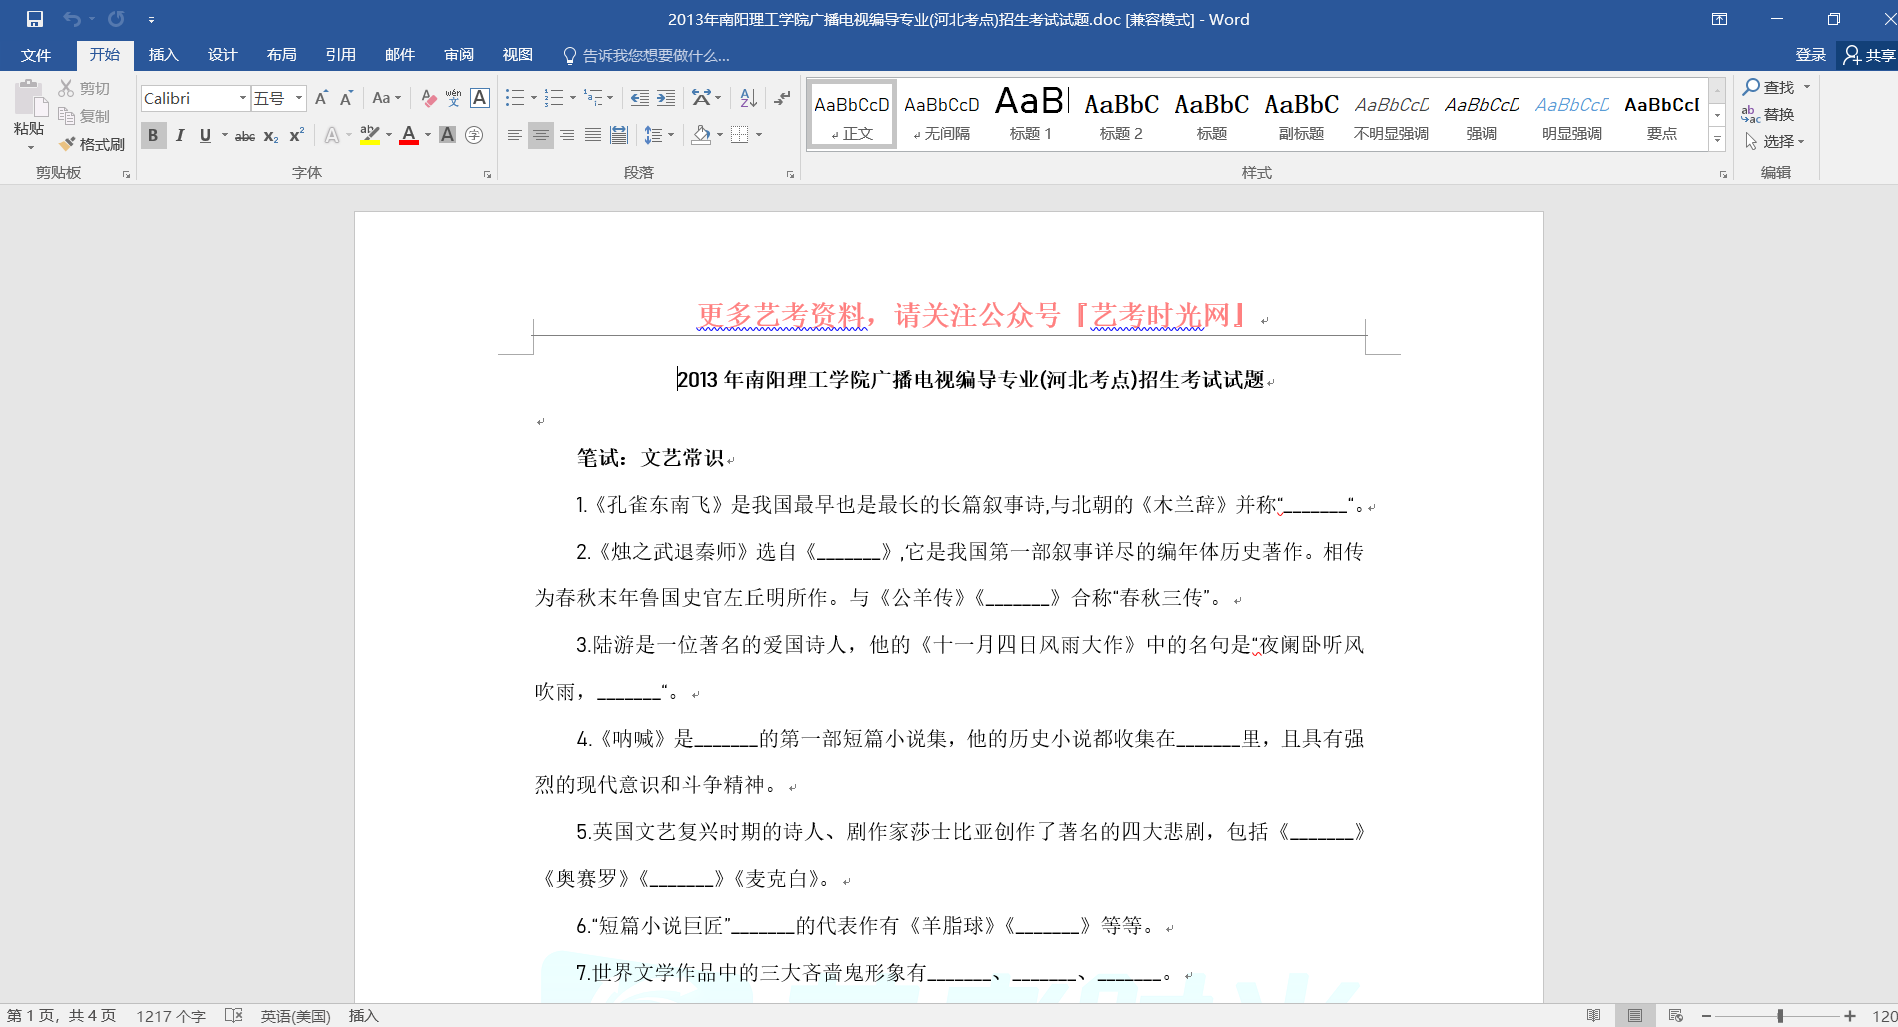The width and height of the screenshot is (1898, 1027).
Task: Apply strikethrough formatting
Action: click(x=245, y=136)
